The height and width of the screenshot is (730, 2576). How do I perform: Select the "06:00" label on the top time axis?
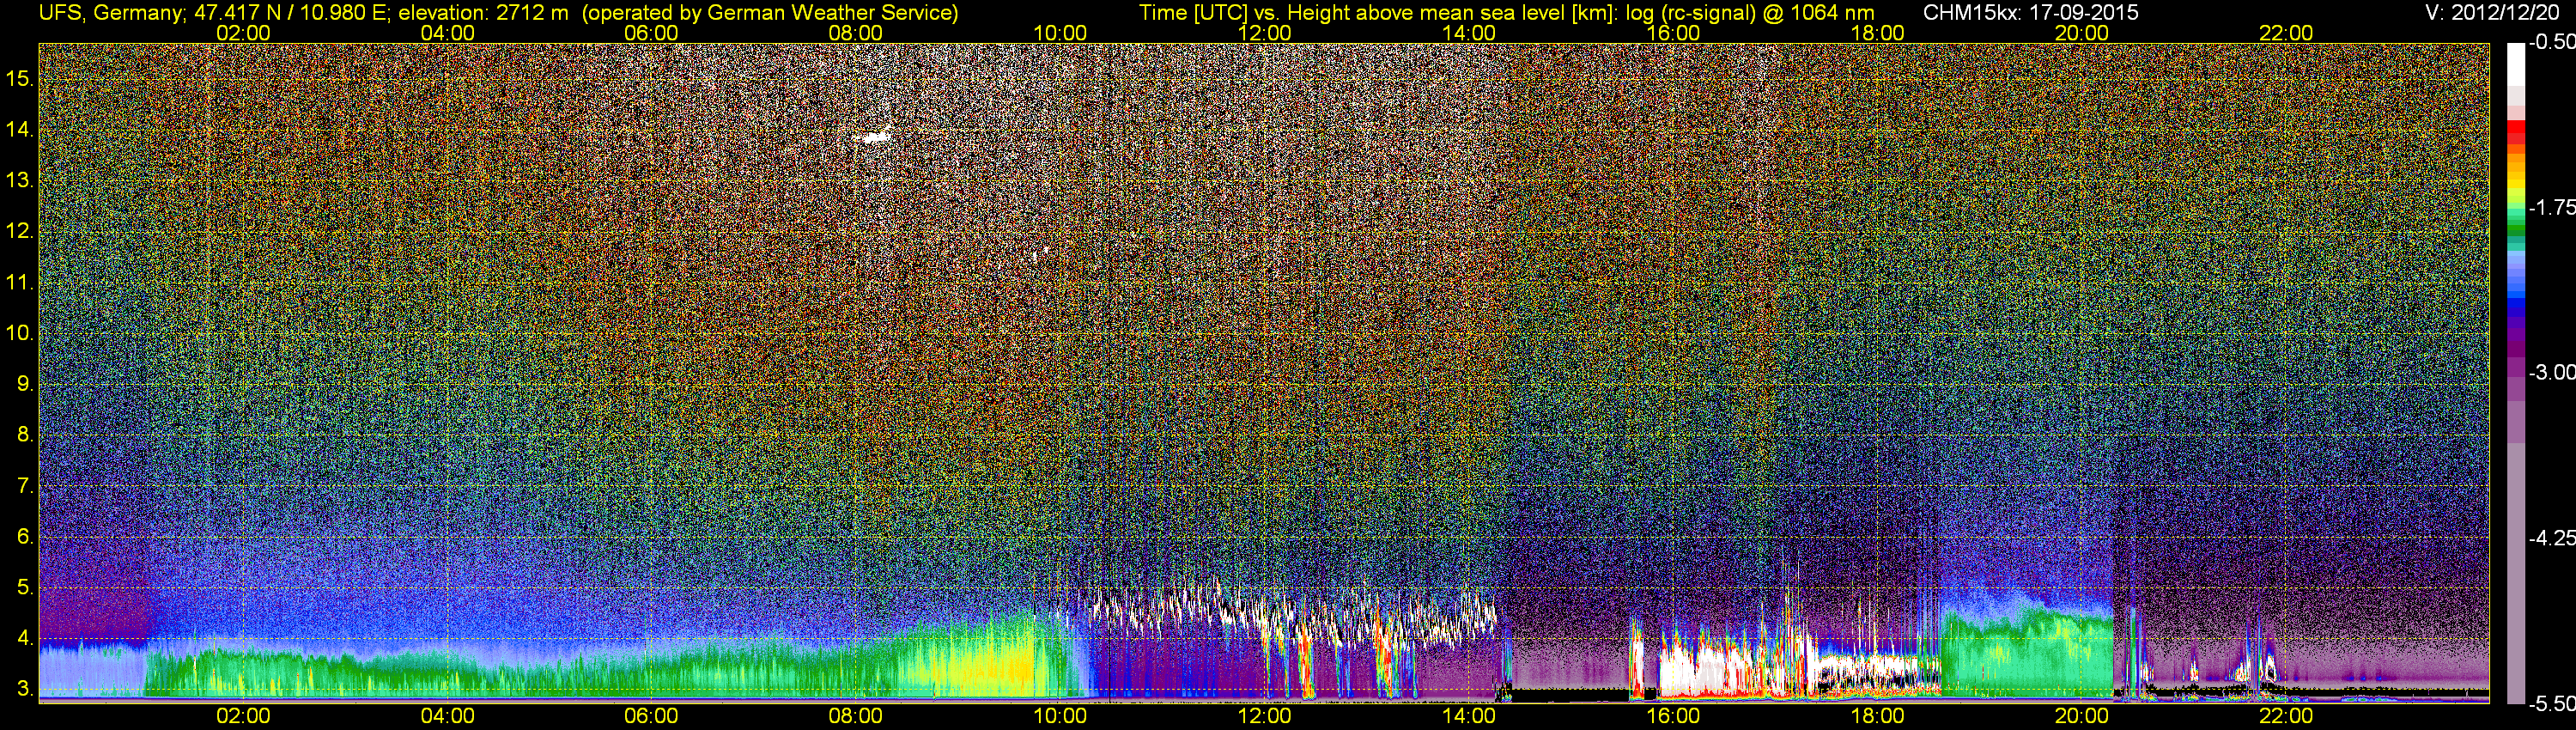coord(651,33)
